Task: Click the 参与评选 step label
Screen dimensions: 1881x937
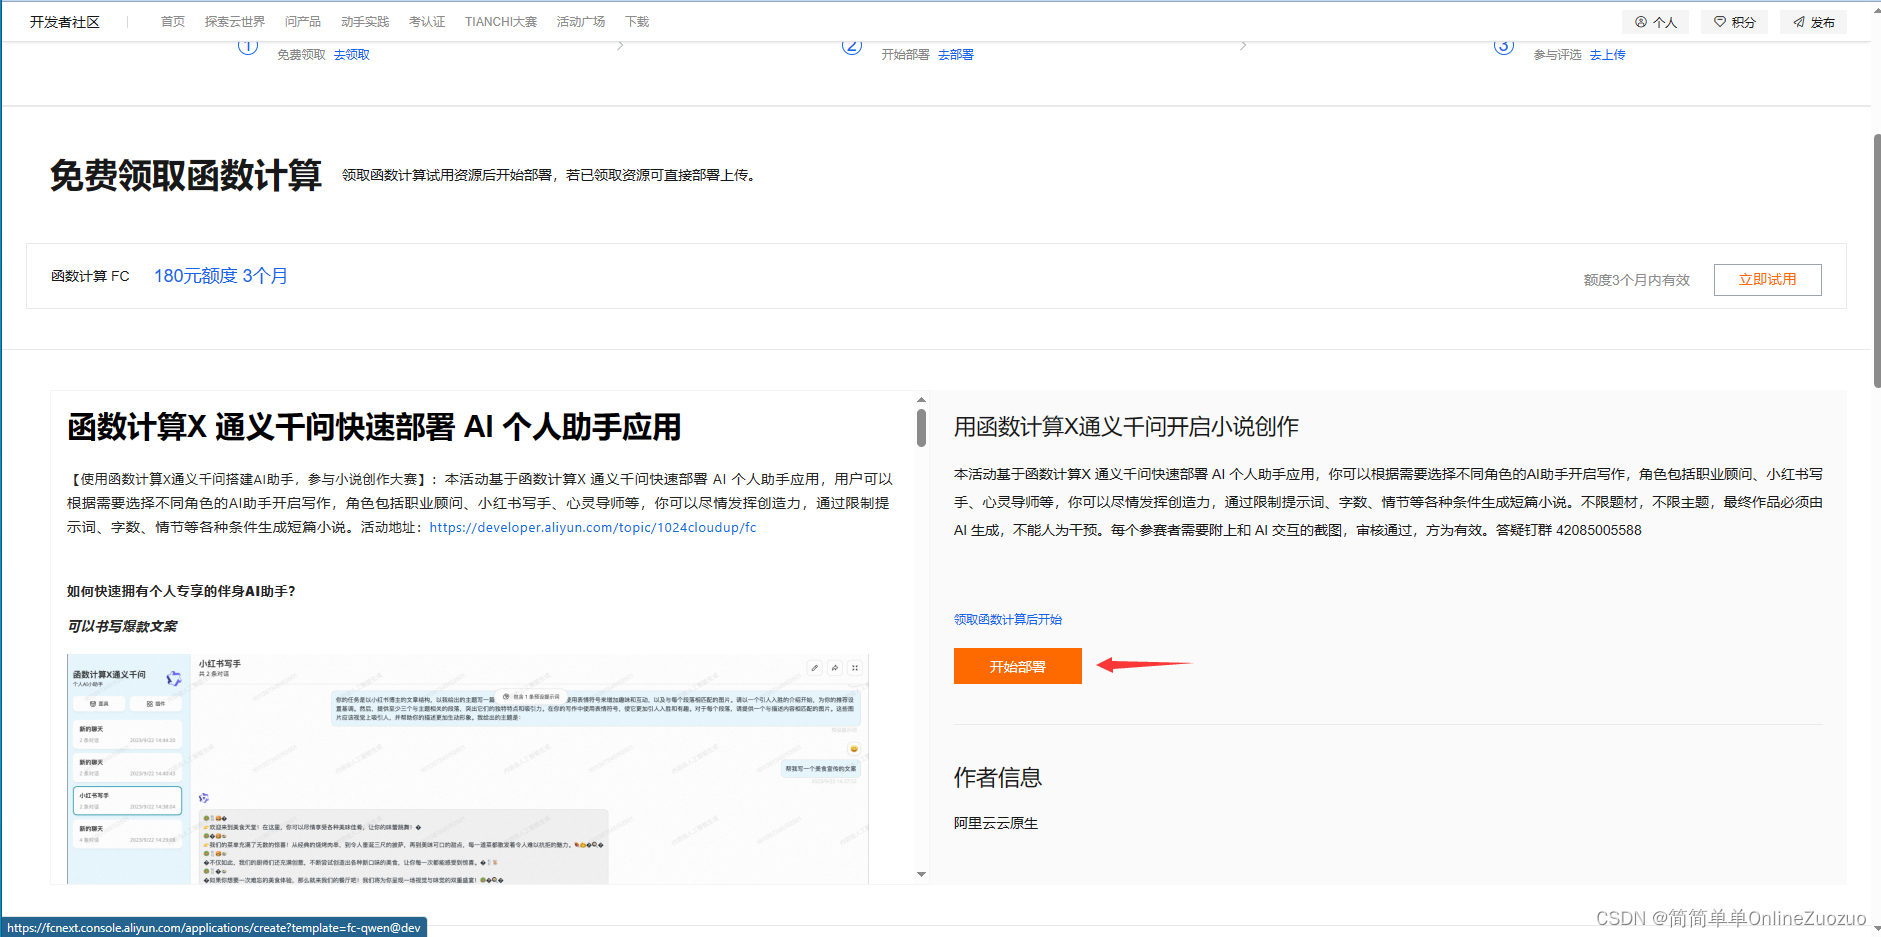Action: coord(1557,55)
